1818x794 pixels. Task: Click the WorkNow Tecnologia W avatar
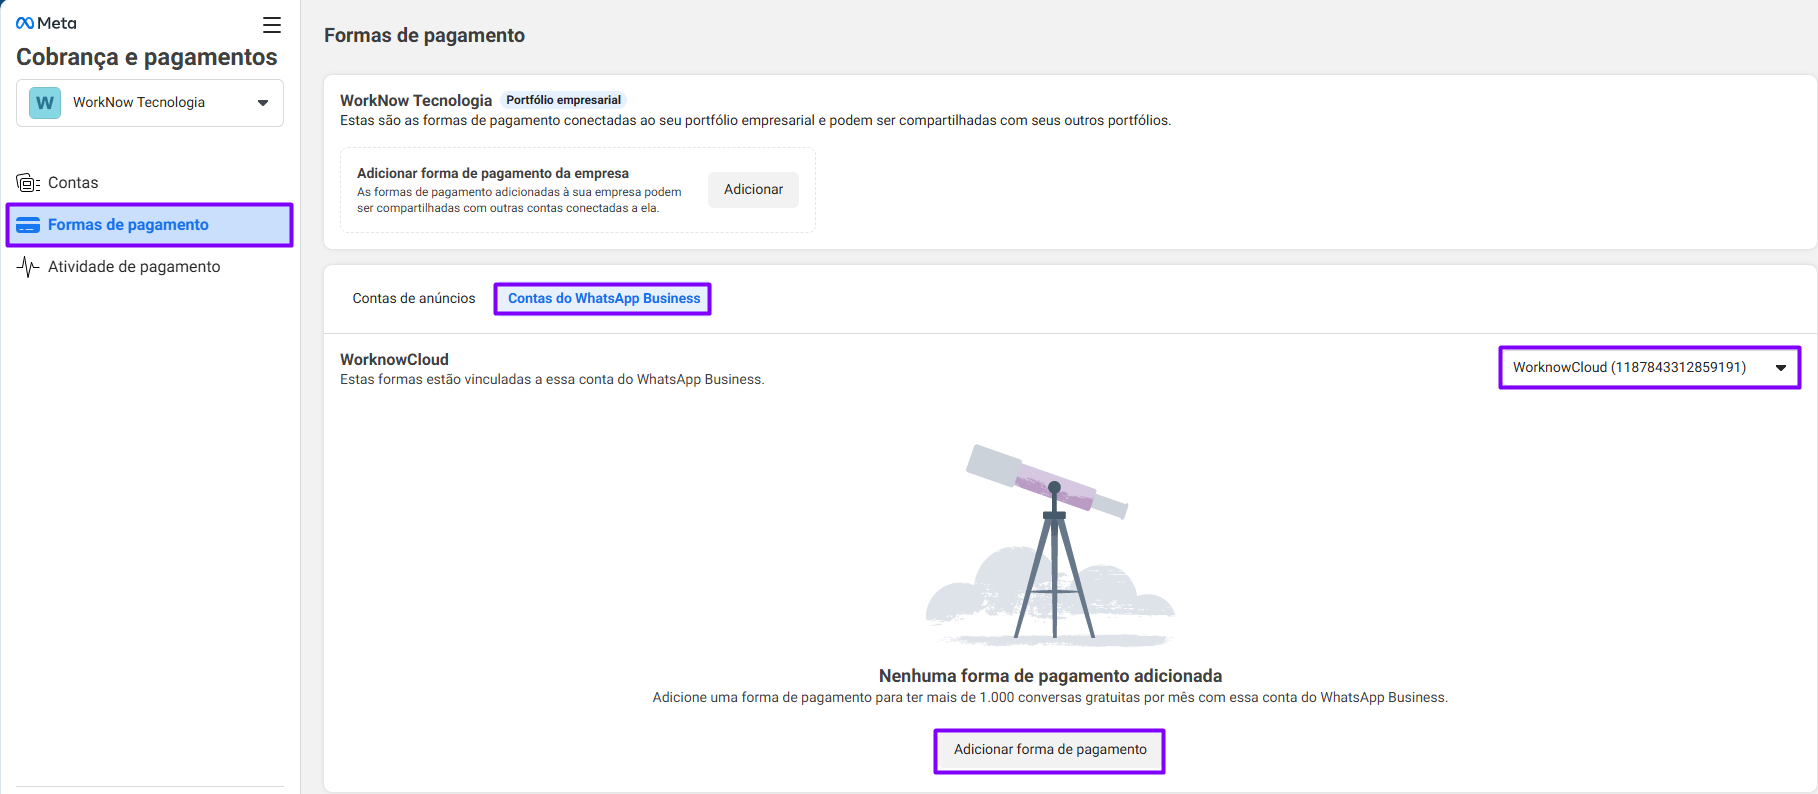tap(45, 103)
